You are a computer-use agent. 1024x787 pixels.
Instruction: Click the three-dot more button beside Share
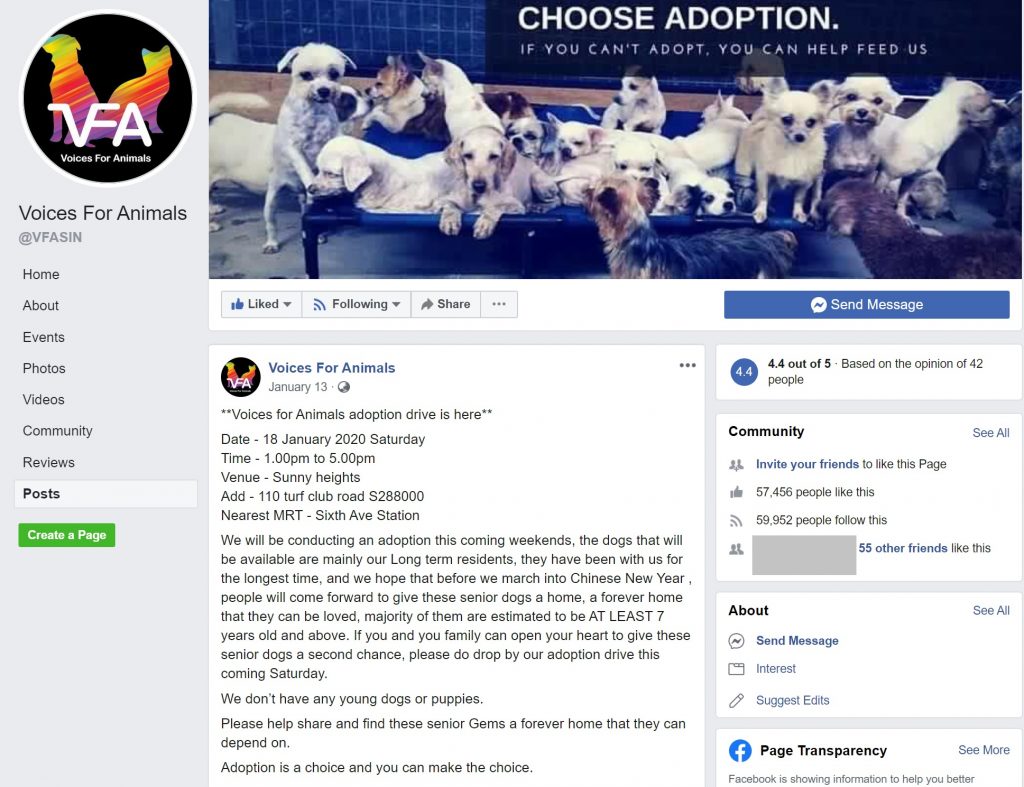499,304
